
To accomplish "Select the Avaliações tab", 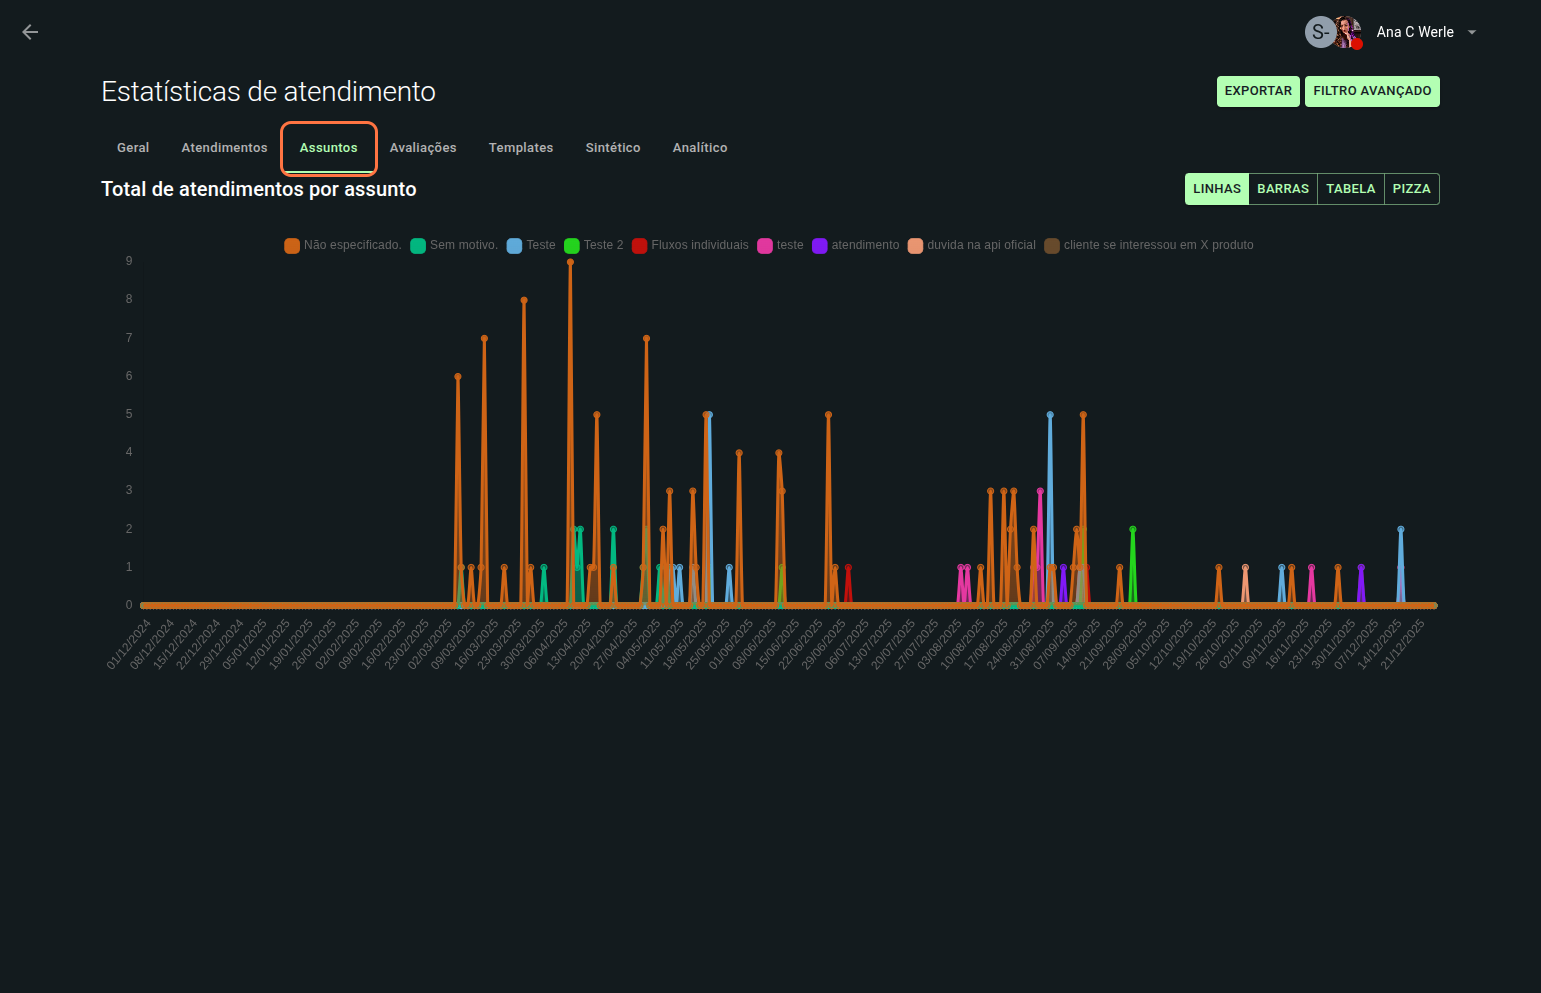I will click(x=423, y=148).
